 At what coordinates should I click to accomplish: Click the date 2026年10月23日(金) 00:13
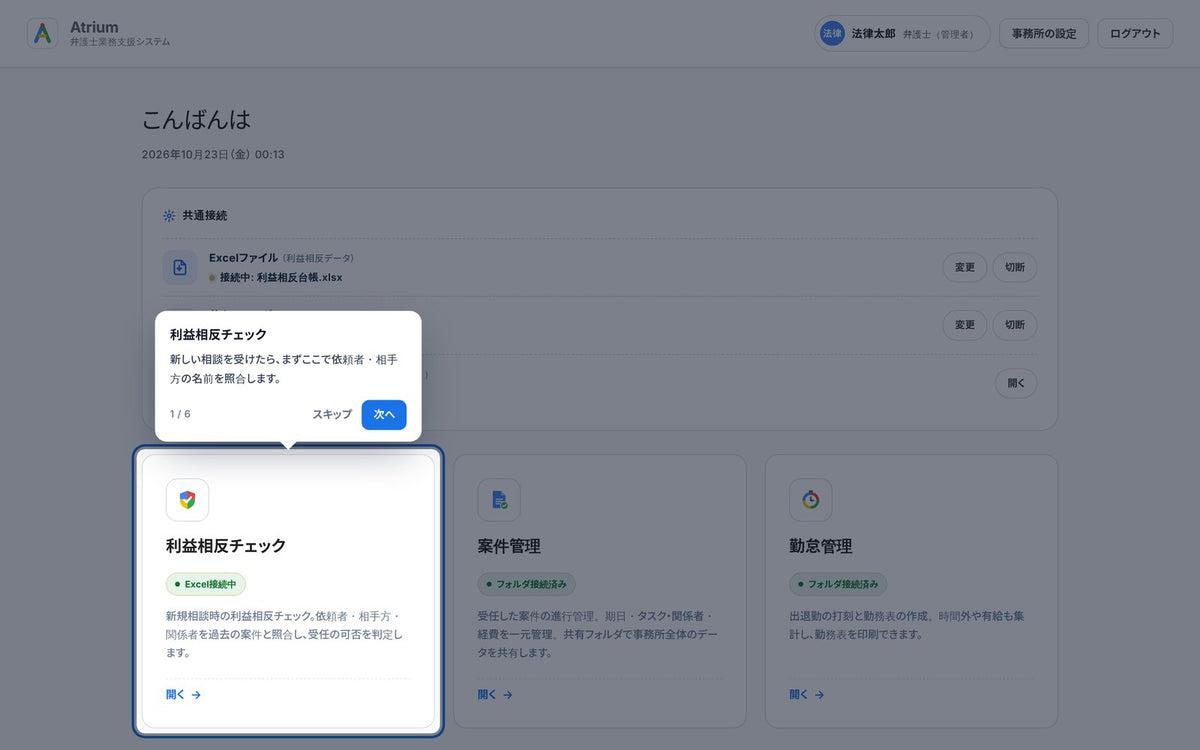(213, 155)
